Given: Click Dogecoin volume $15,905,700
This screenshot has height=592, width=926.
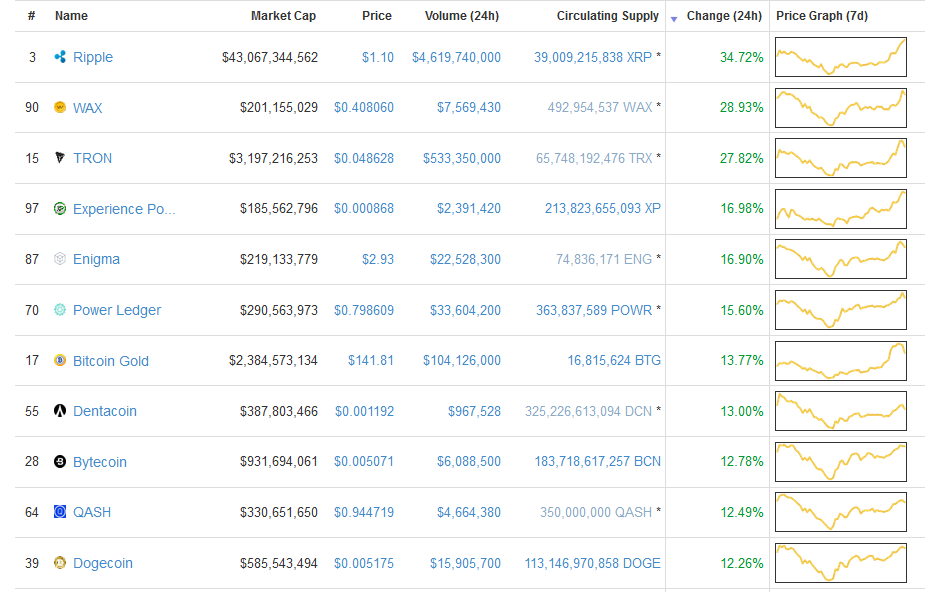Looking at the screenshot, I should point(465,564).
